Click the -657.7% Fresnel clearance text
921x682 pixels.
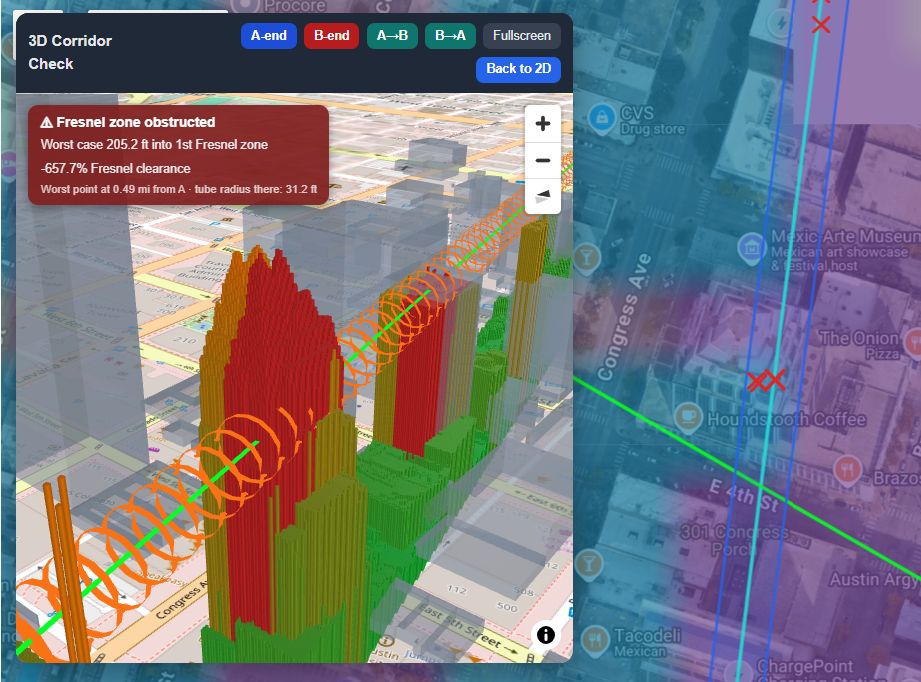click(x=116, y=169)
